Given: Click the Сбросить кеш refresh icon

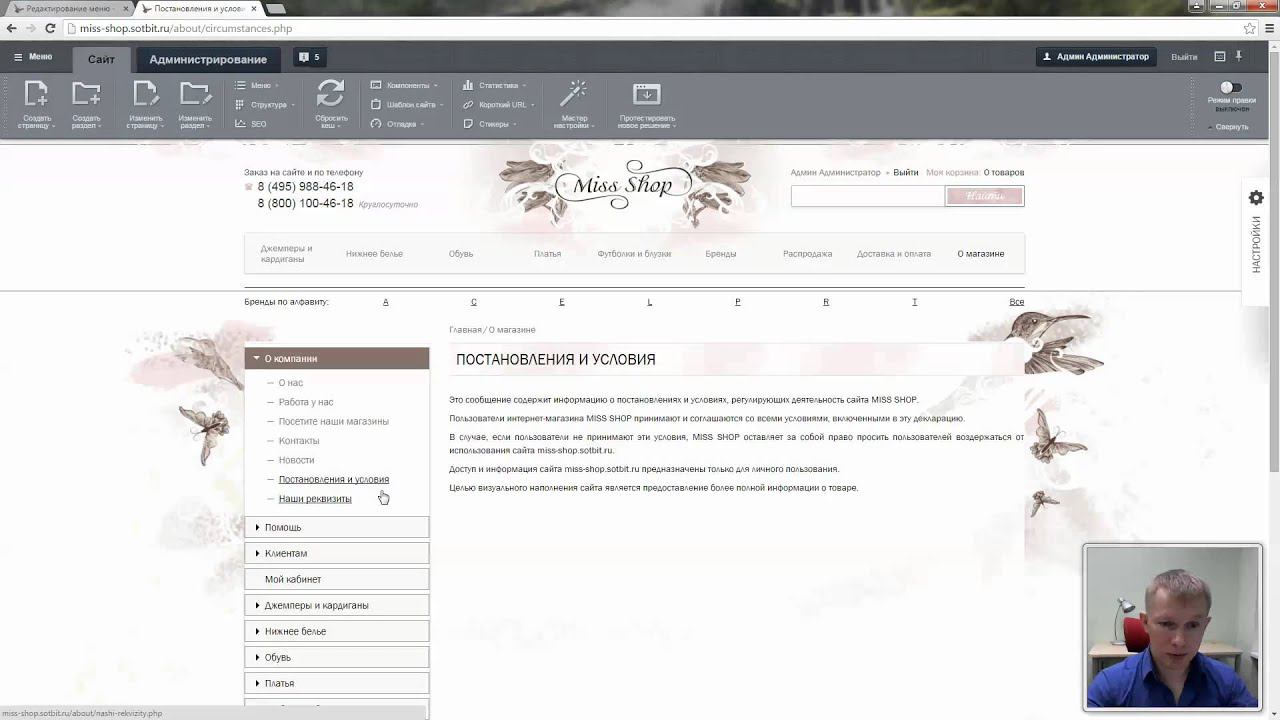Looking at the screenshot, I should point(331,93).
